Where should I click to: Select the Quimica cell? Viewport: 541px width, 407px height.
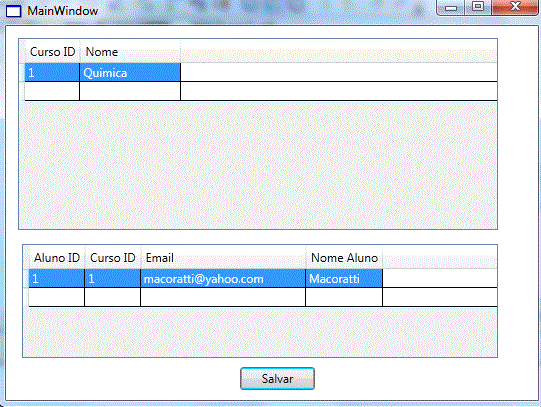coord(130,72)
